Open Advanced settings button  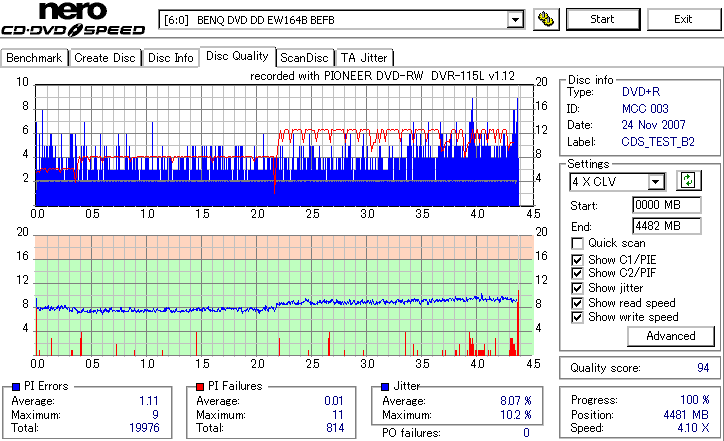[670, 336]
